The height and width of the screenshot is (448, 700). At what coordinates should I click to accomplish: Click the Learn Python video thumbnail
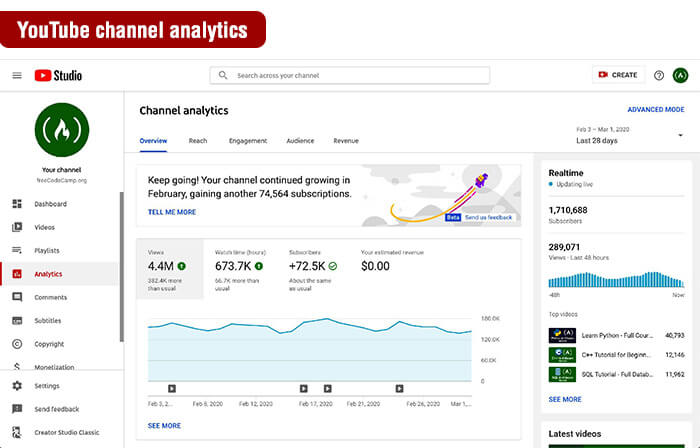[x=562, y=335]
